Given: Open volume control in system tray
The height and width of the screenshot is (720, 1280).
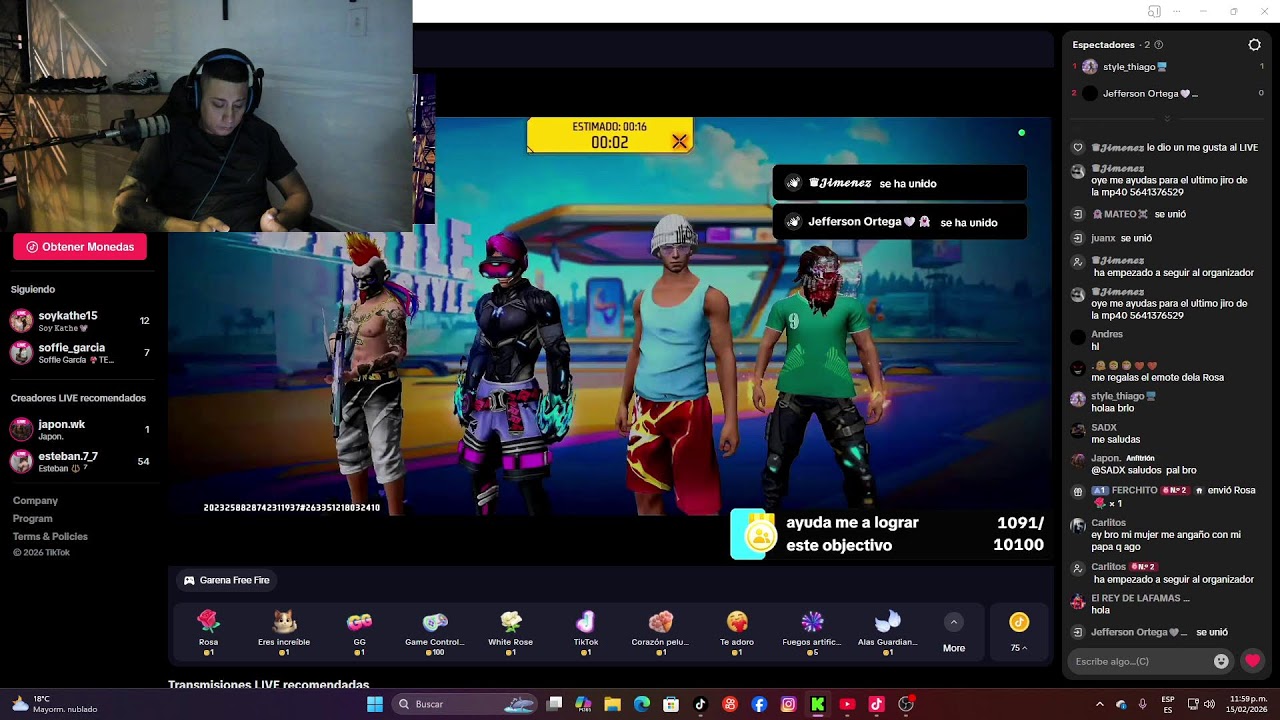Looking at the screenshot, I should (x=1209, y=704).
